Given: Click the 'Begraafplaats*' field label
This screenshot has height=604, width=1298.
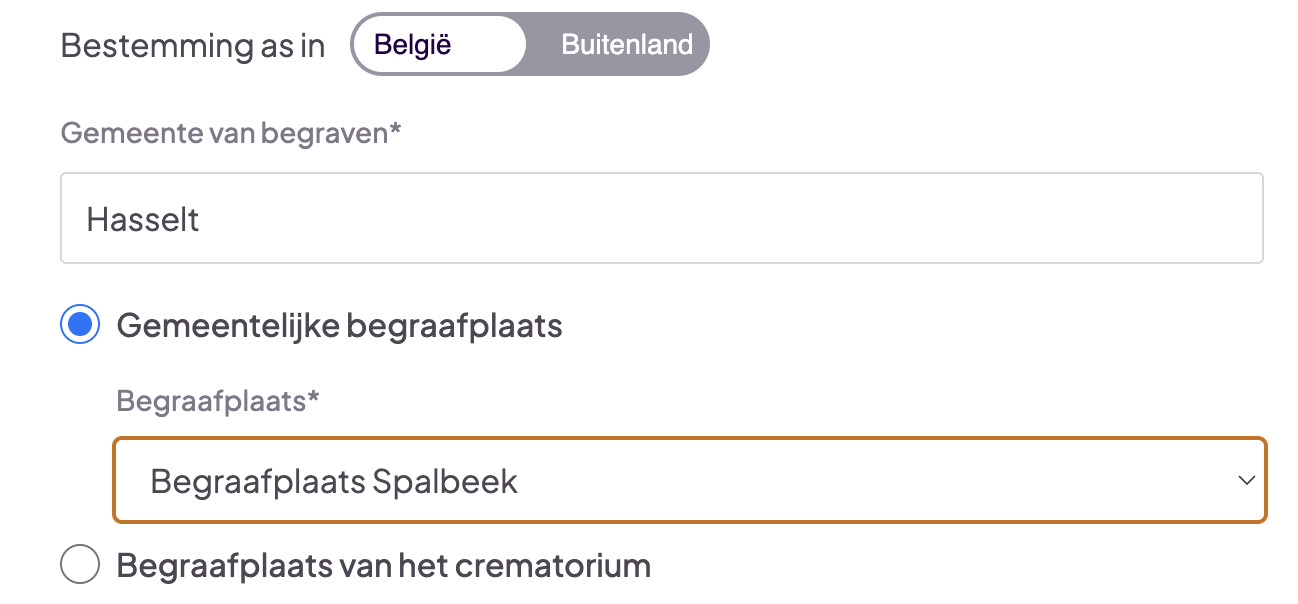Looking at the screenshot, I should pyautogui.click(x=218, y=401).
